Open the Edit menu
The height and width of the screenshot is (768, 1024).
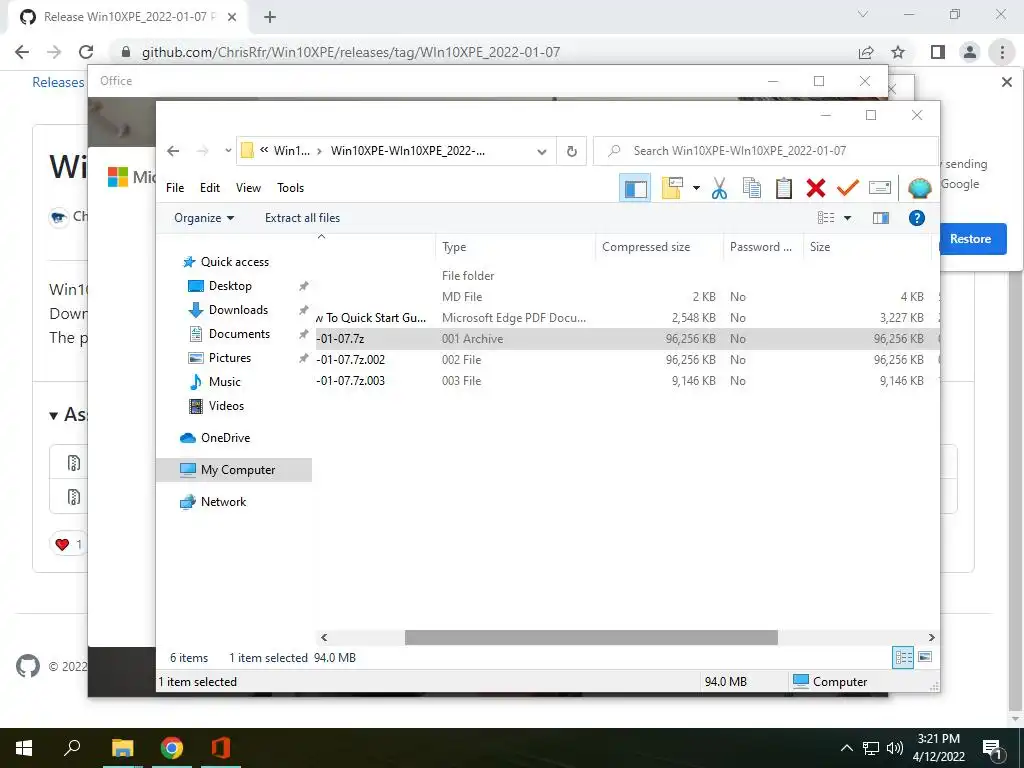pyautogui.click(x=210, y=187)
